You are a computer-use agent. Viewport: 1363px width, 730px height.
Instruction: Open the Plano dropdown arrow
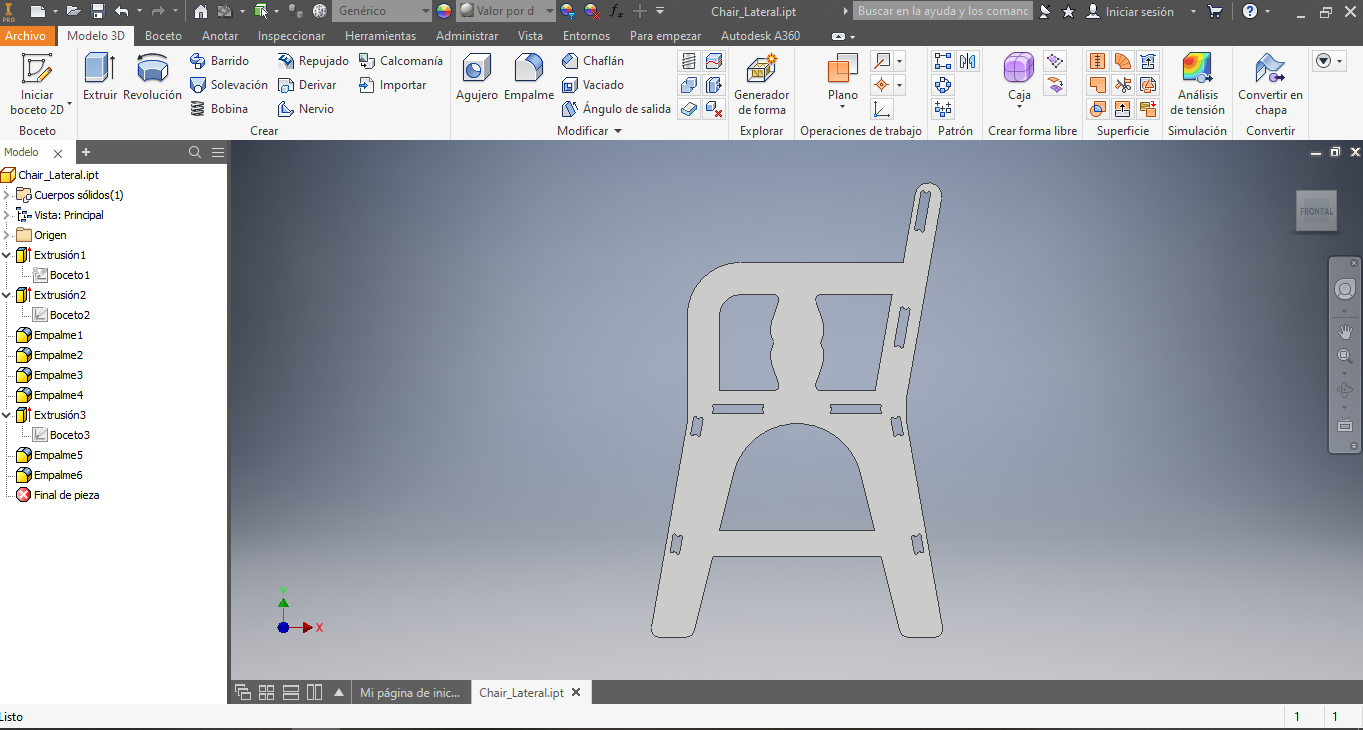coord(843,107)
